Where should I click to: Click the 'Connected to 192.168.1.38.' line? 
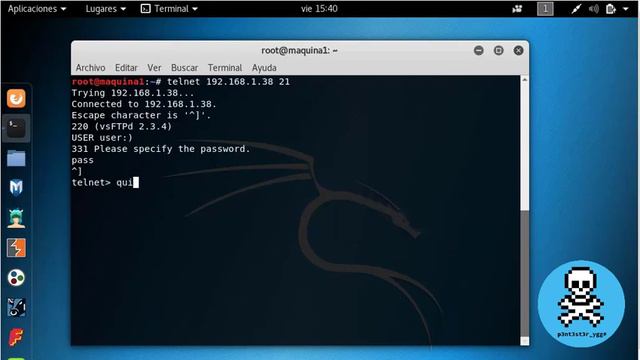(x=144, y=104)
